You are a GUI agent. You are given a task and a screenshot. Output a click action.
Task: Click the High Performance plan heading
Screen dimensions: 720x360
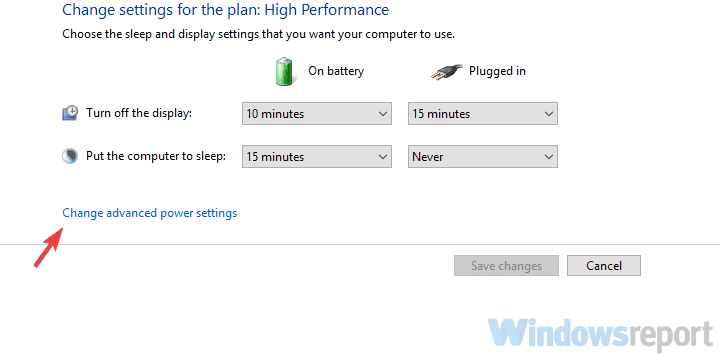225,10
